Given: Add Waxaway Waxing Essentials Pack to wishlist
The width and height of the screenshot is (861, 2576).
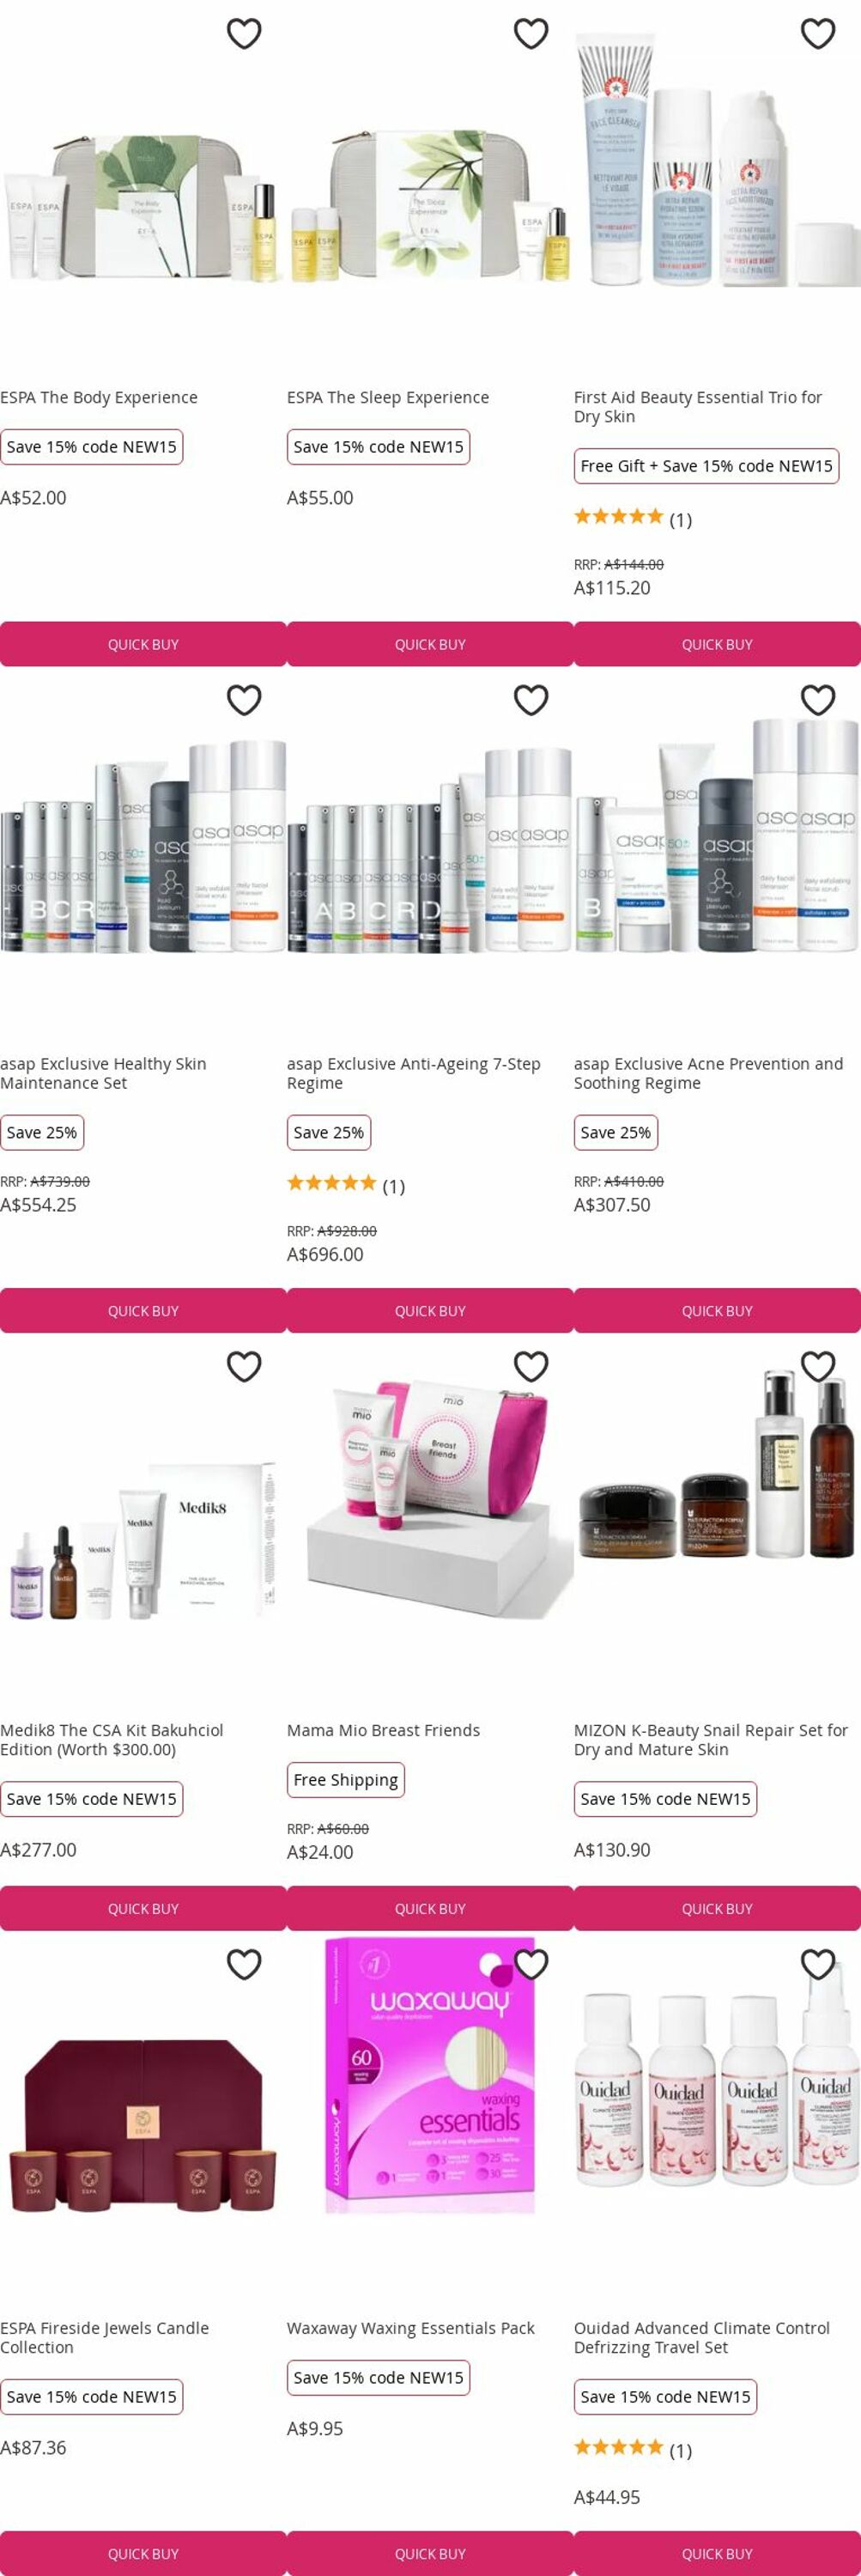Looking at the screenshot, I should [531, 1964].
